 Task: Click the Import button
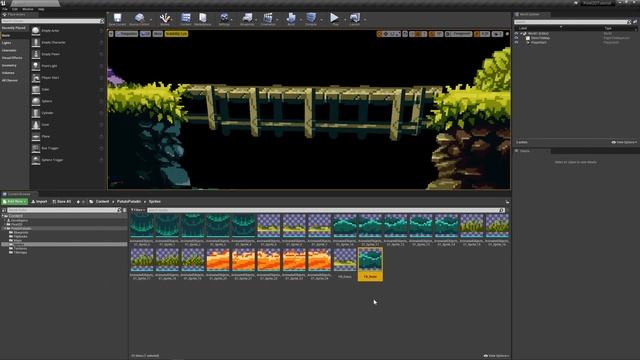click(39, 202)
